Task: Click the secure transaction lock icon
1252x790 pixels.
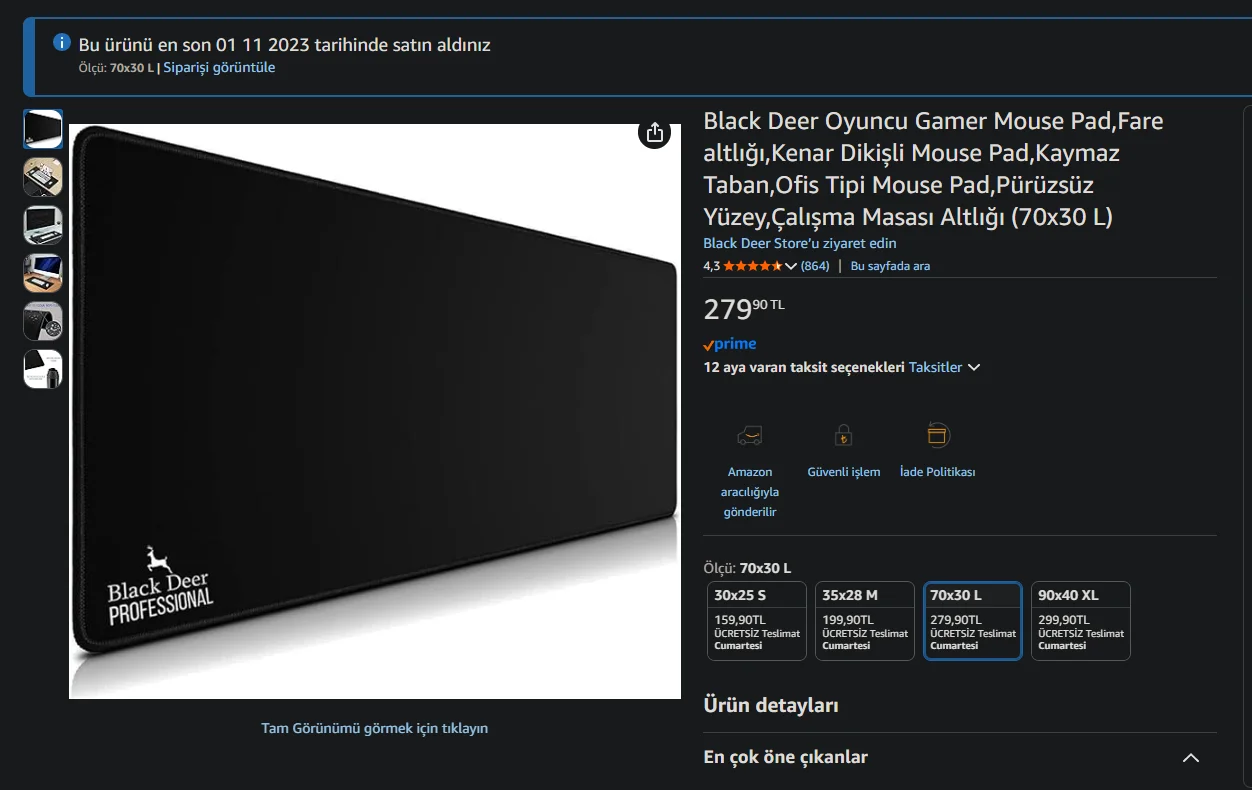Action: coord(843,436)
